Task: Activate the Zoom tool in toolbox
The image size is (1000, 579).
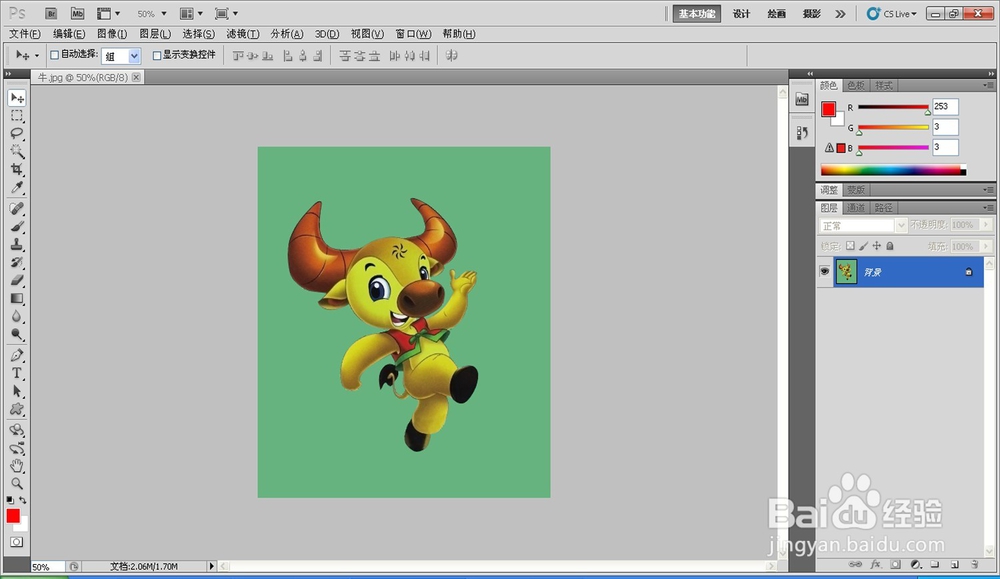Action: click(17, 483)
